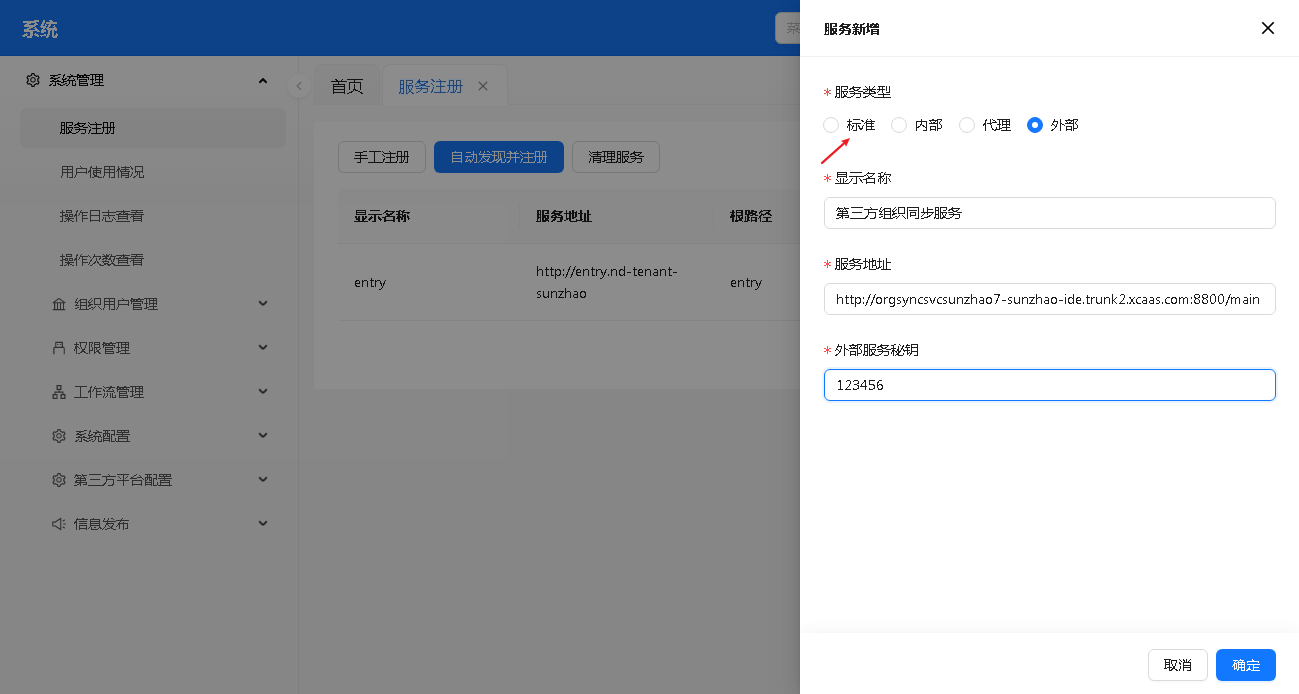Click the entry display name cell
The height and width of the screenshot is (694, 1299).
[x=370, y=283]
